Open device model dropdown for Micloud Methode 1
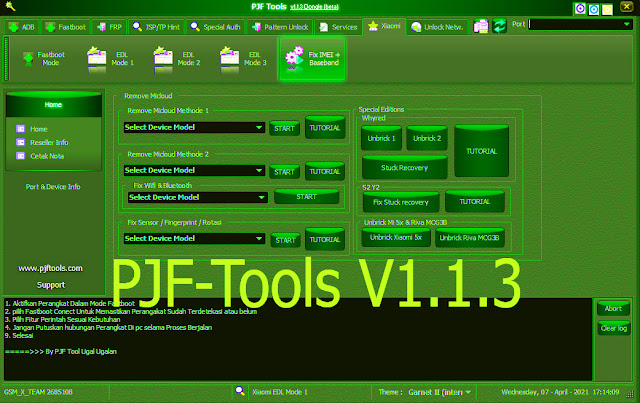The image size is (640, 403). coord(194,127)
